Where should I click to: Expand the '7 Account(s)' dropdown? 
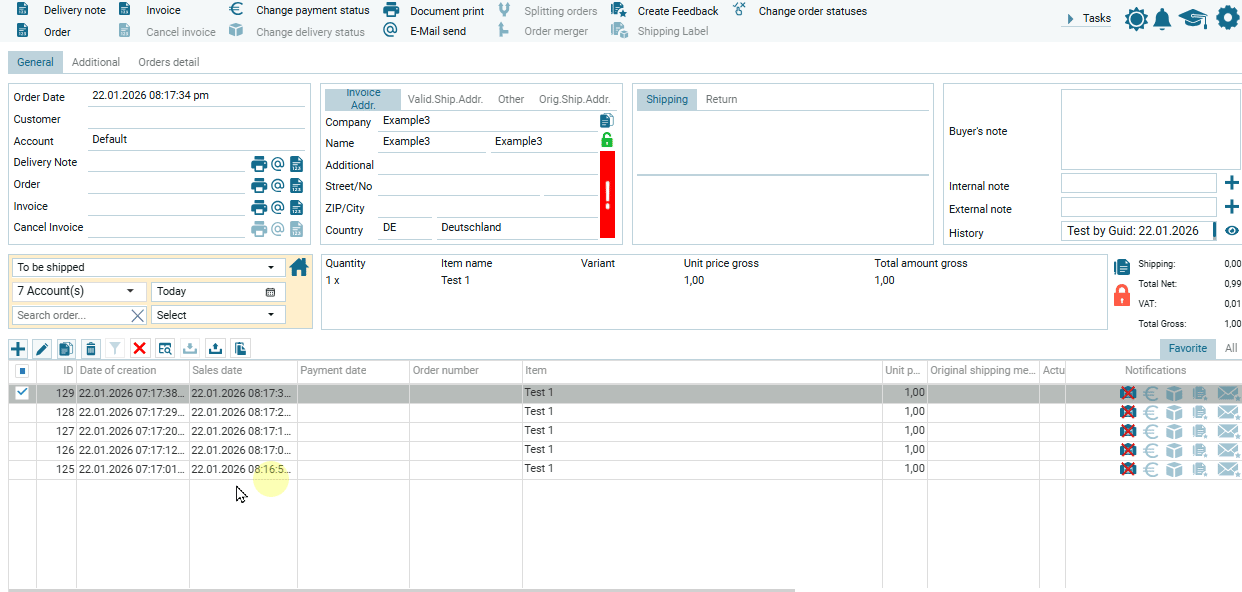pyautogui.click(x=79, y=291)
